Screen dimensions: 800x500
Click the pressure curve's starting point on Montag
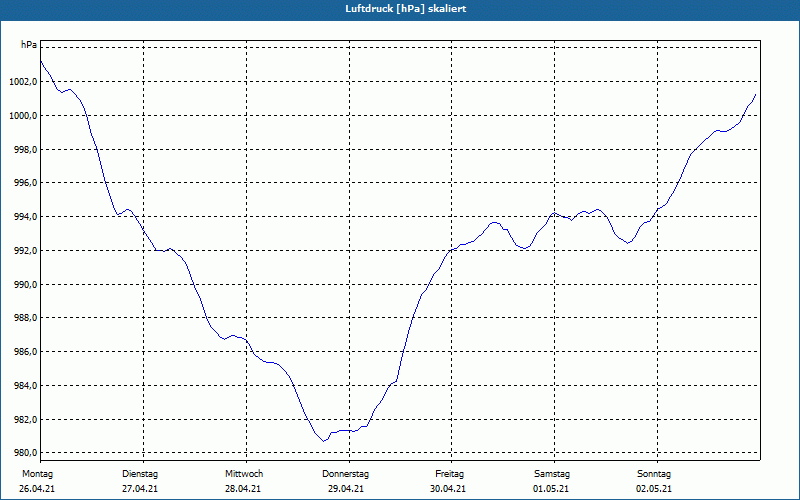click(41, 62)
